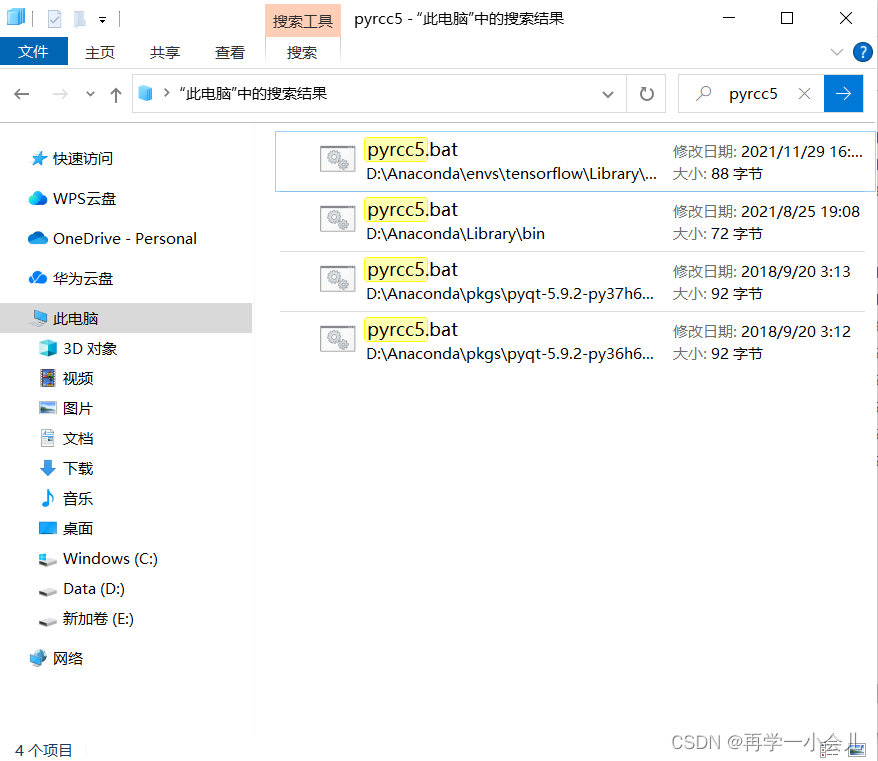Switch to the 查看 ribbon tab
This screenshot has height=761, width=878.
(230, 52)
